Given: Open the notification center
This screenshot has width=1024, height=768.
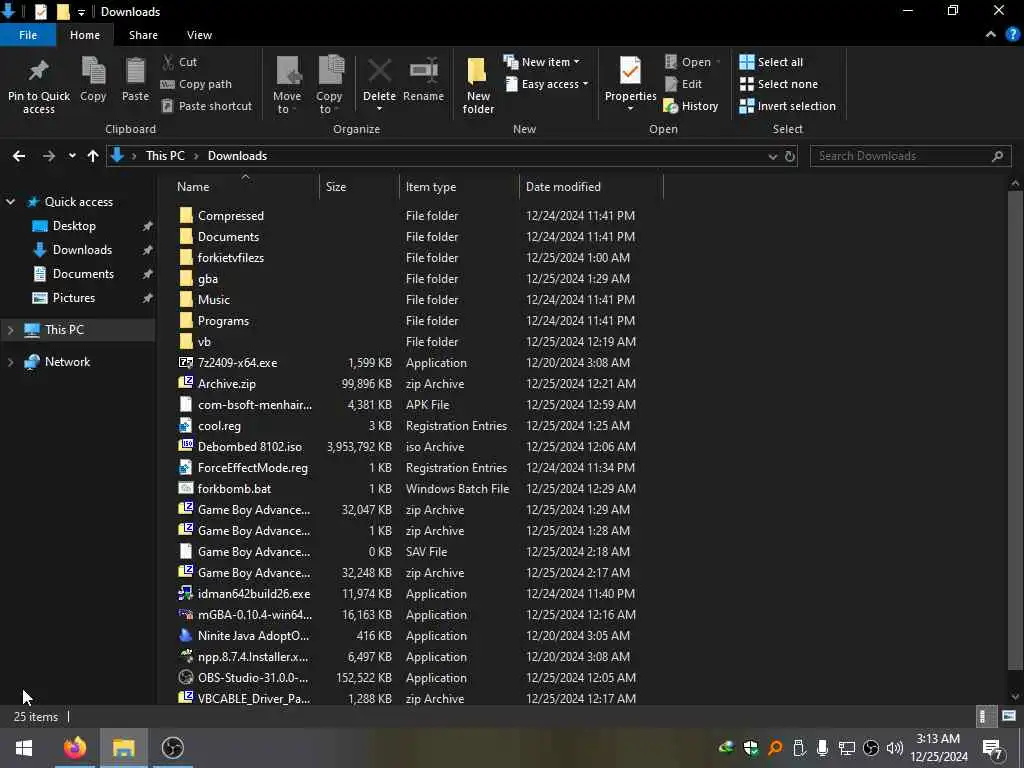Looking at the screenshot, I should pos(993,748).
